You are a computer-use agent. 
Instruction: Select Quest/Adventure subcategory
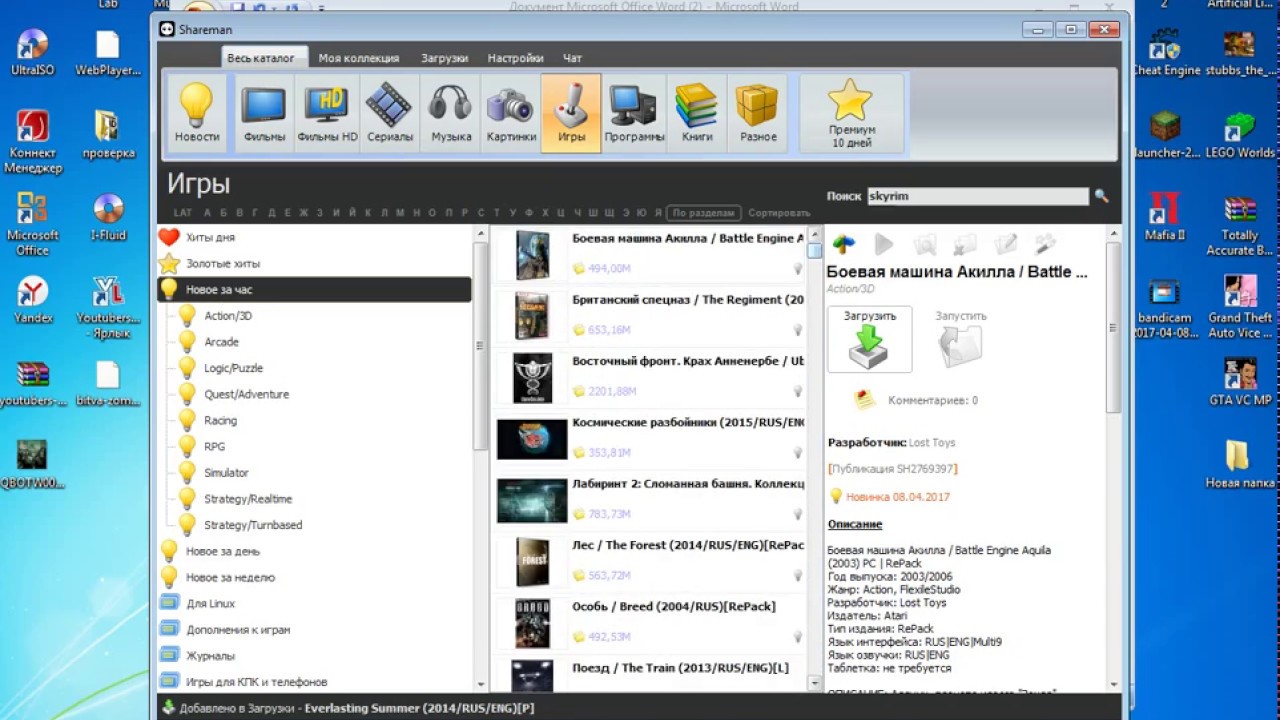pos(246,394)
